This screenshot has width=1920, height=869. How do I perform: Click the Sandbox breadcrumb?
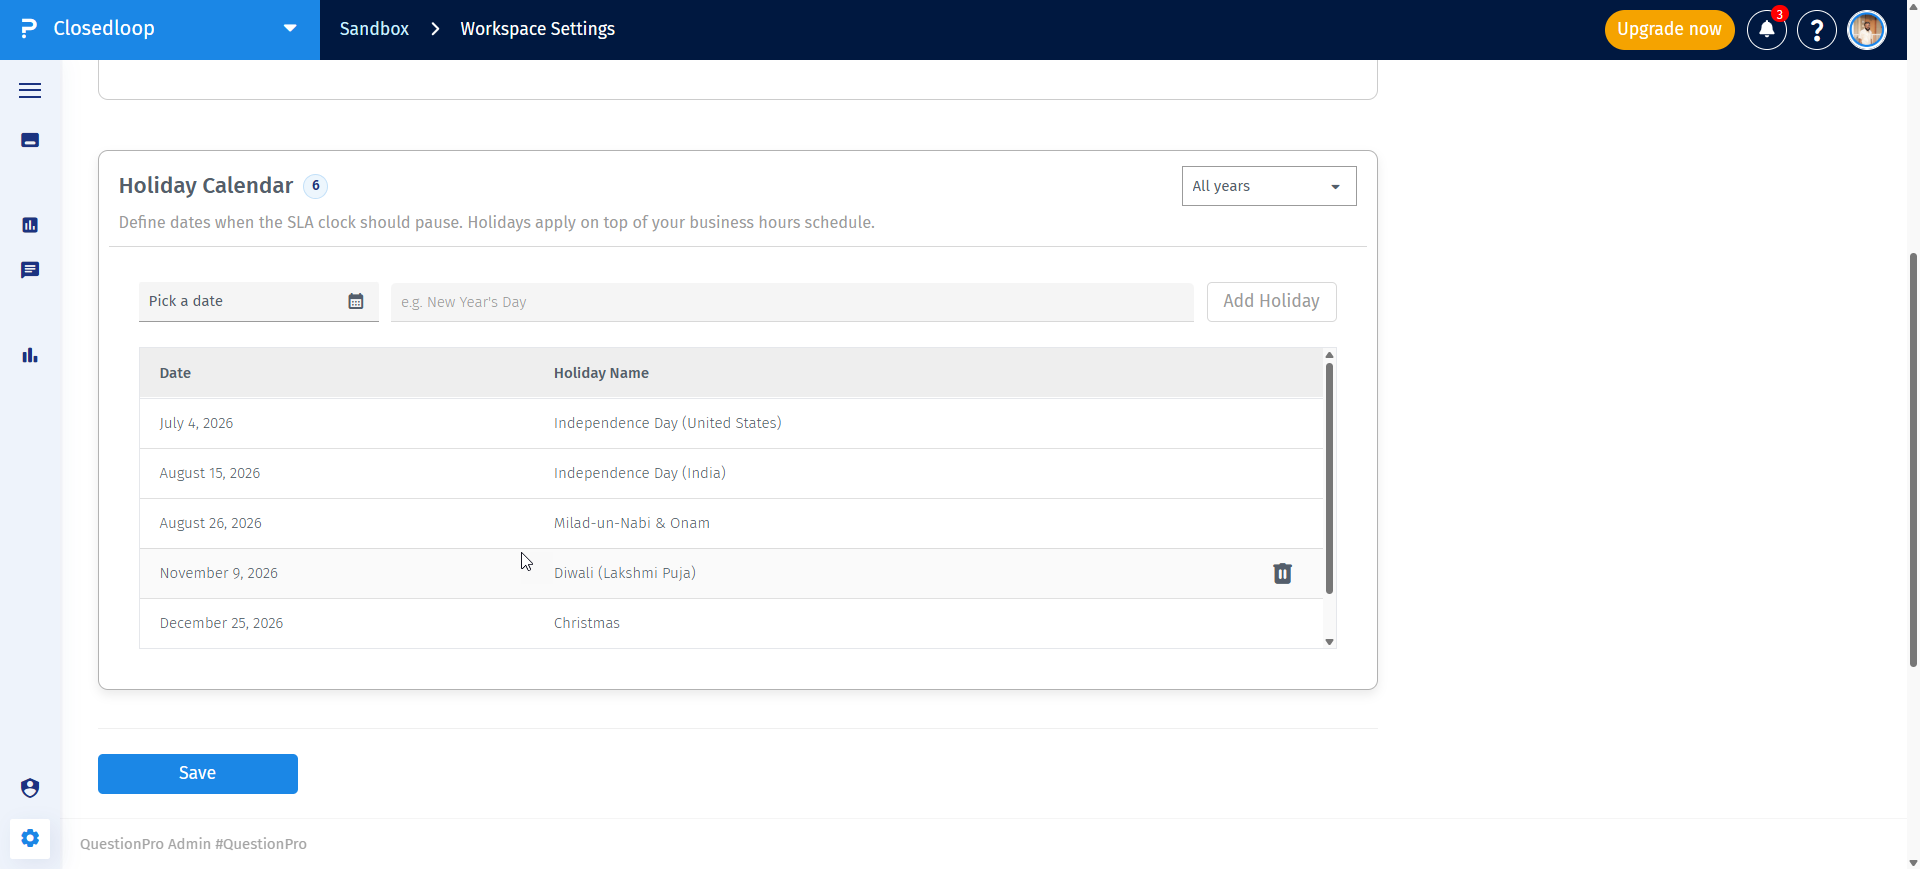tap(374, 29)
